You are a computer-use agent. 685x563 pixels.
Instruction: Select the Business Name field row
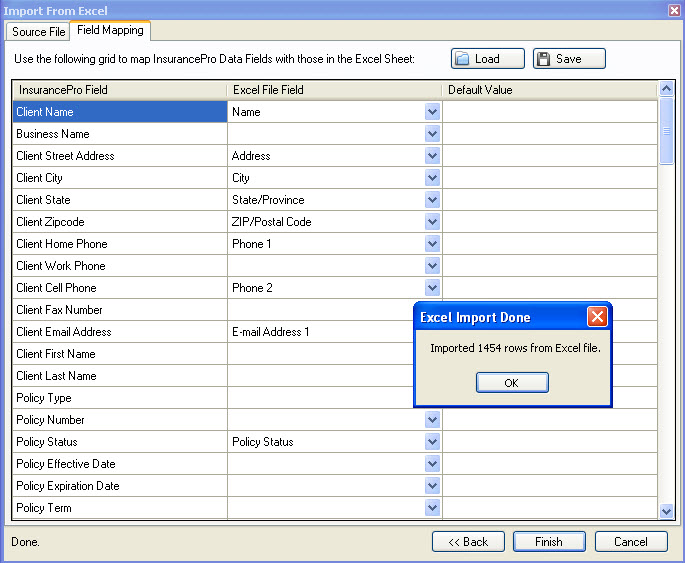(120, 134)
